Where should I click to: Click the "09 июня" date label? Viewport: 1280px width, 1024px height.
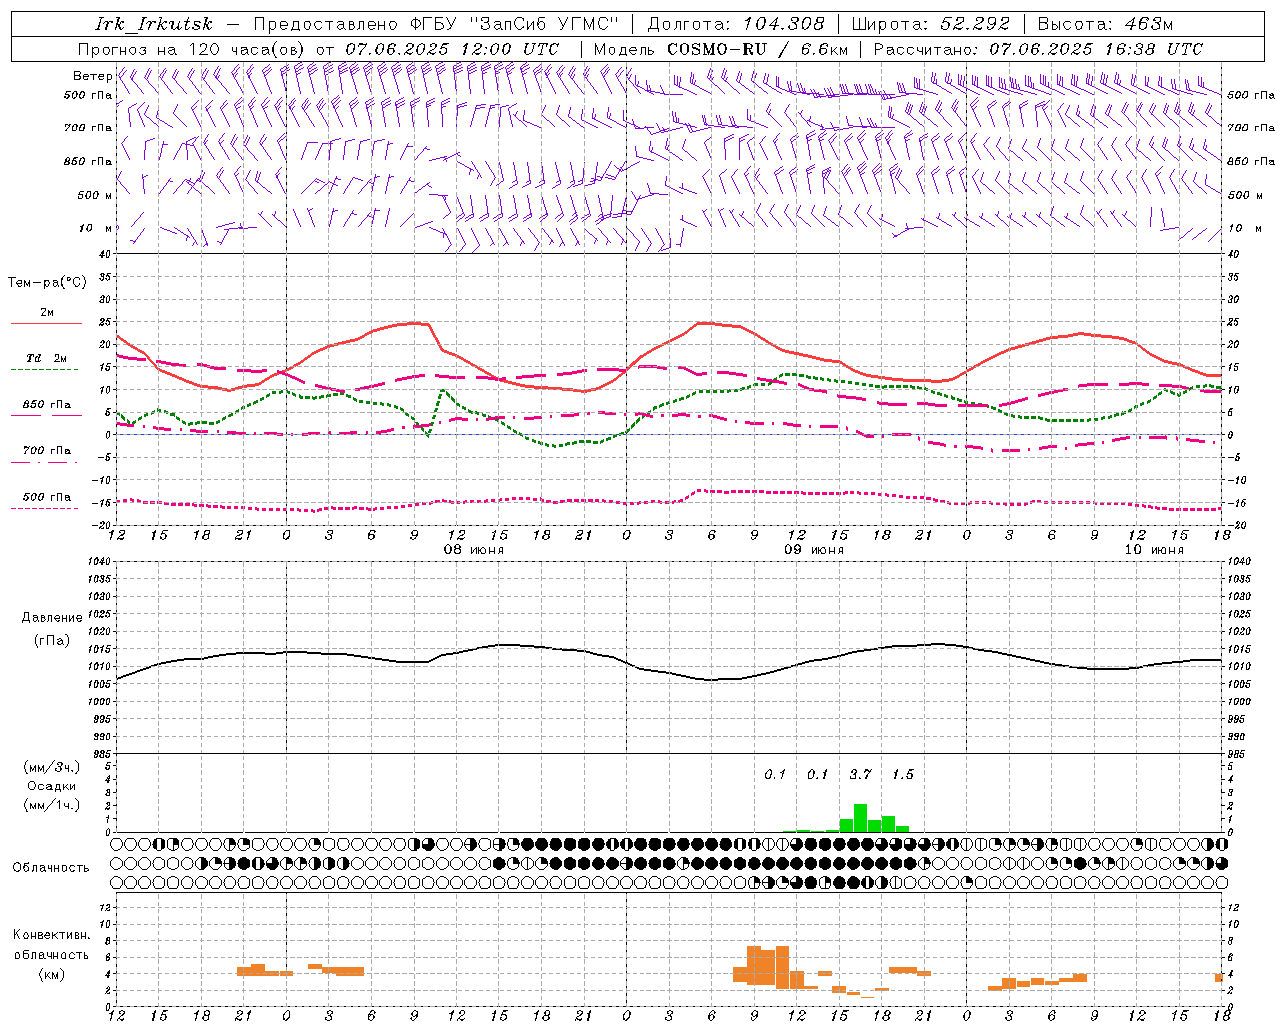click(814, 550)
